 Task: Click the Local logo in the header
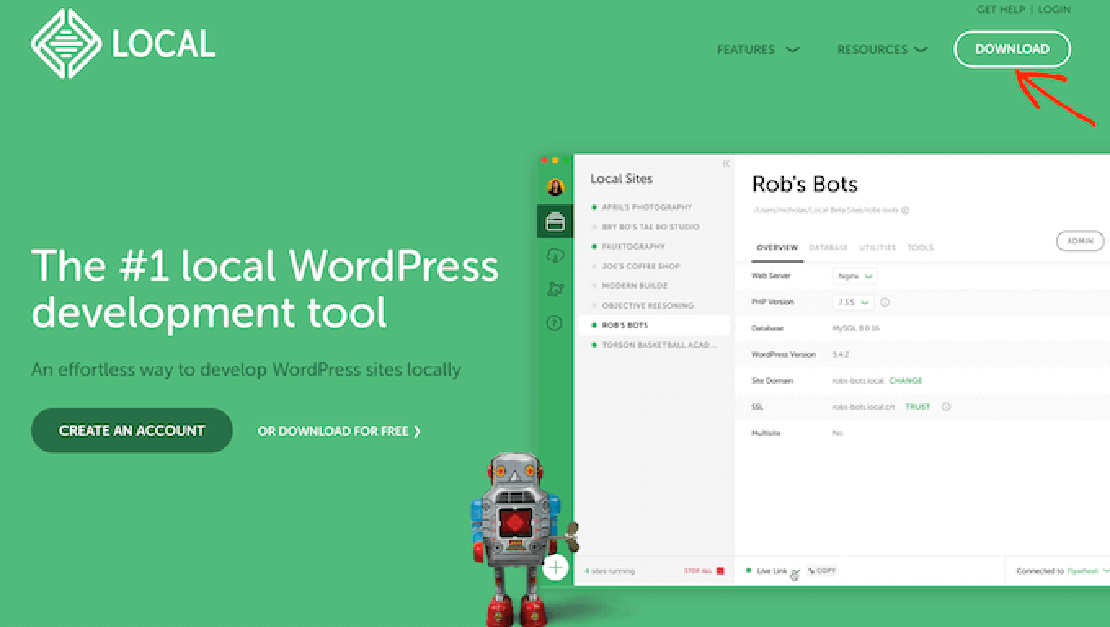pyautogui.click(x=122, y=43)
